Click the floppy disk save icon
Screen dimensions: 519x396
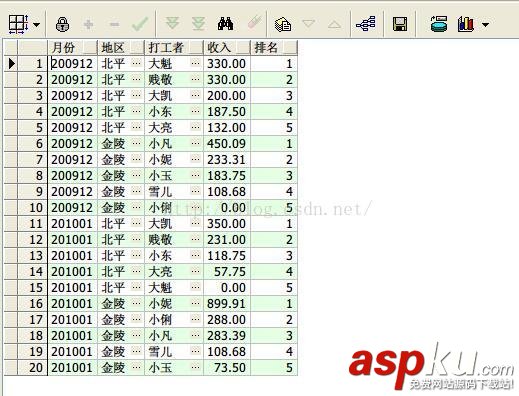click(400, 24)
